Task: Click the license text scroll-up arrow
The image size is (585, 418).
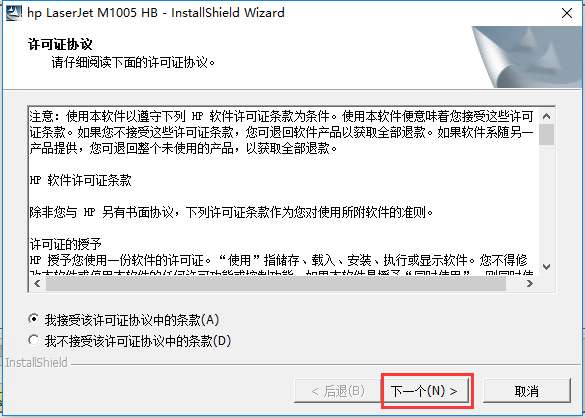Action: tap(547, 116)
